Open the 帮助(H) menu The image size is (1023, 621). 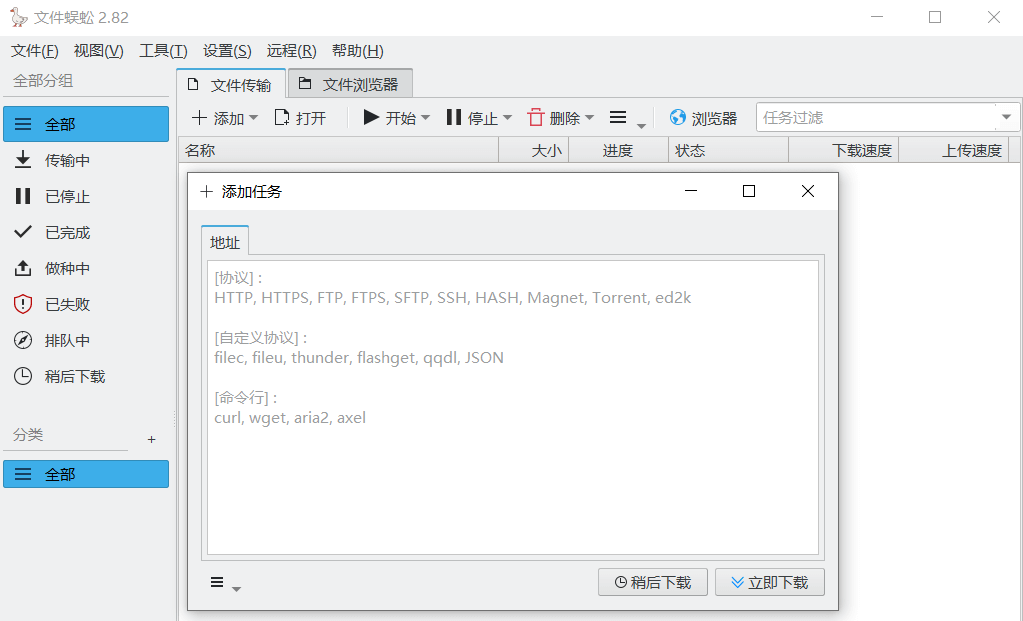coord(358,51)
